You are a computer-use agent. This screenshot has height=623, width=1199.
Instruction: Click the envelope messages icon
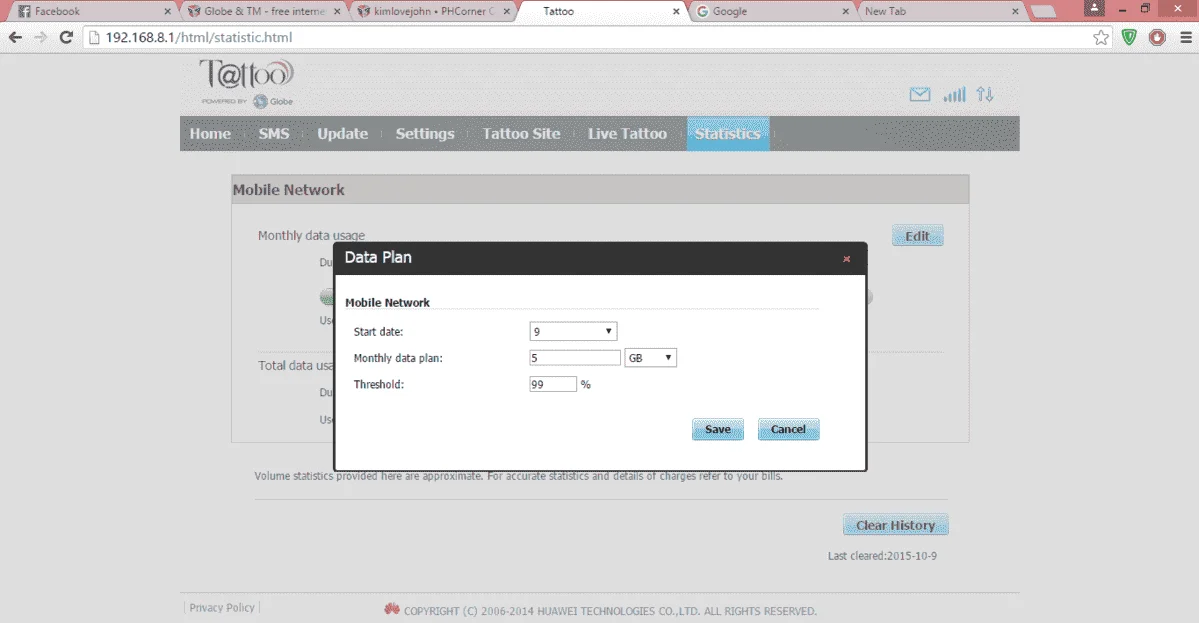click(920, 95)
